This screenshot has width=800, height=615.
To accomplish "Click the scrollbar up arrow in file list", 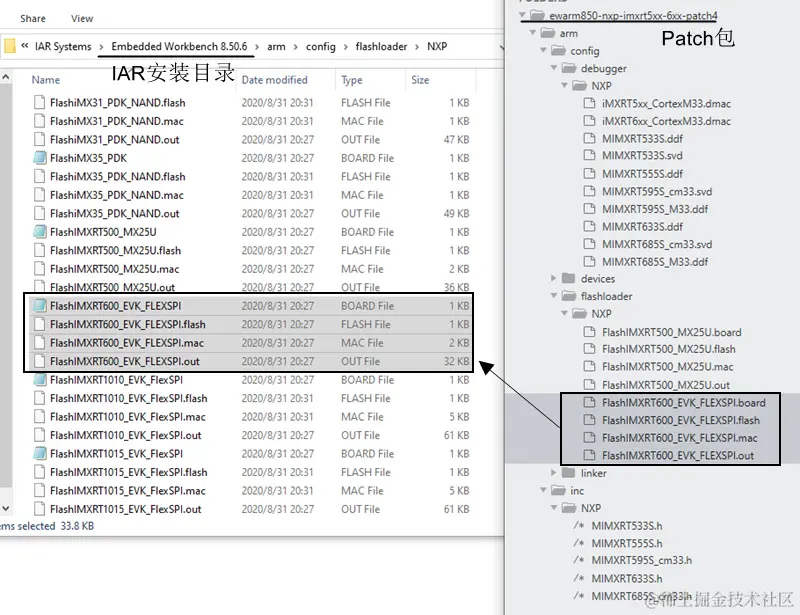I will click(6, 77).
